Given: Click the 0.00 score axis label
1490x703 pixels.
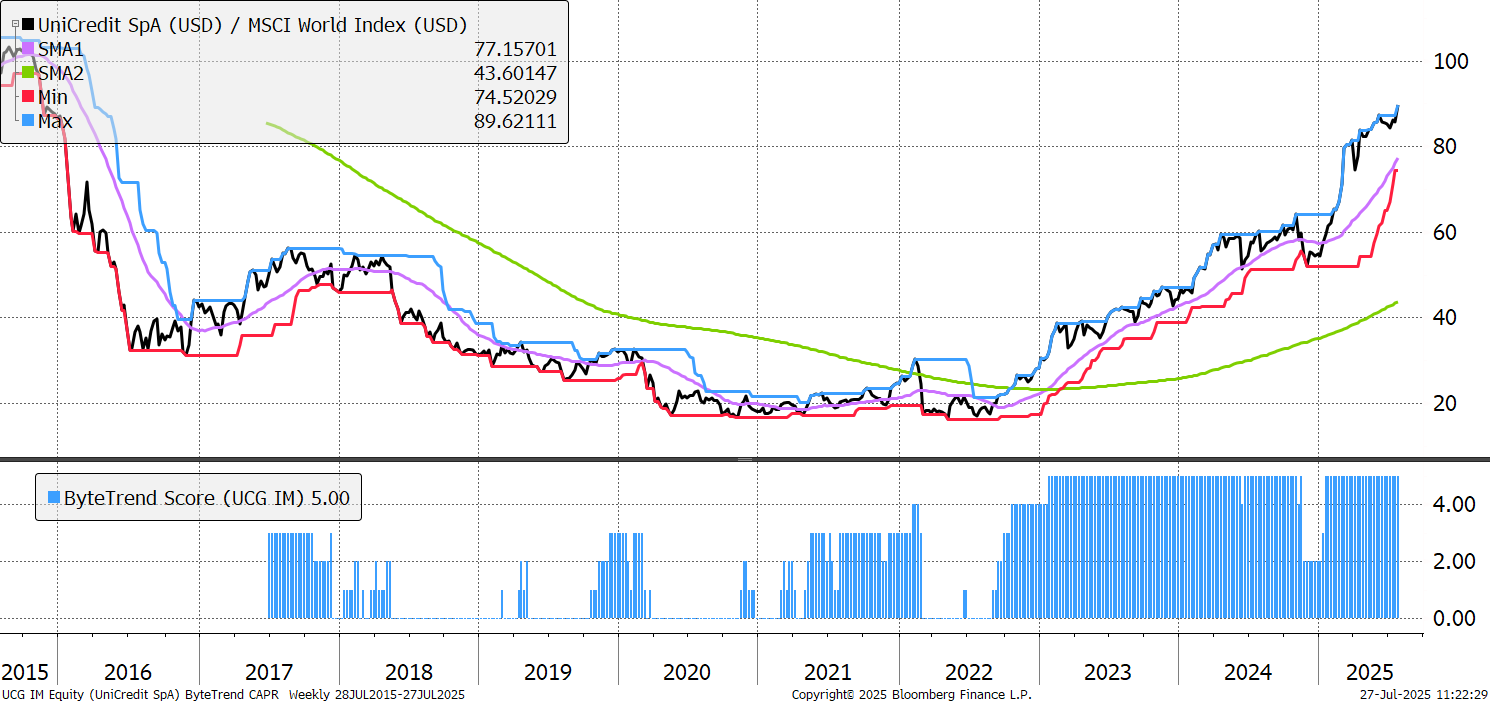Looking at the screenshot, I should tap(1454, 618).
